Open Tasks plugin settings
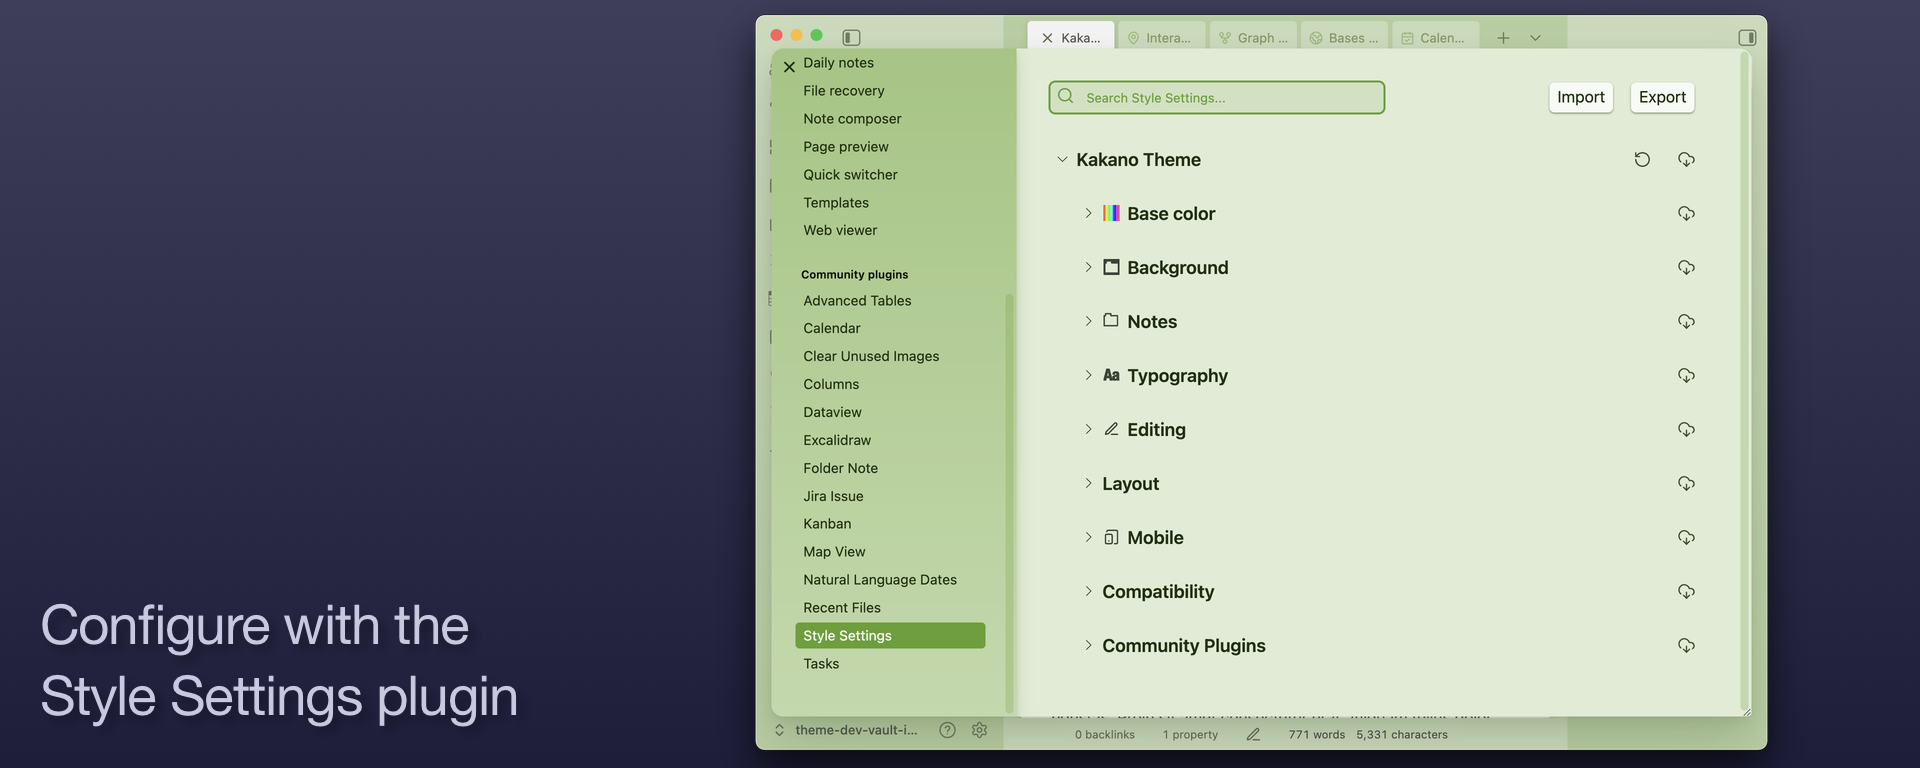Image resolution: width=1920 pixels, height=768 pixels. point(821,664)
